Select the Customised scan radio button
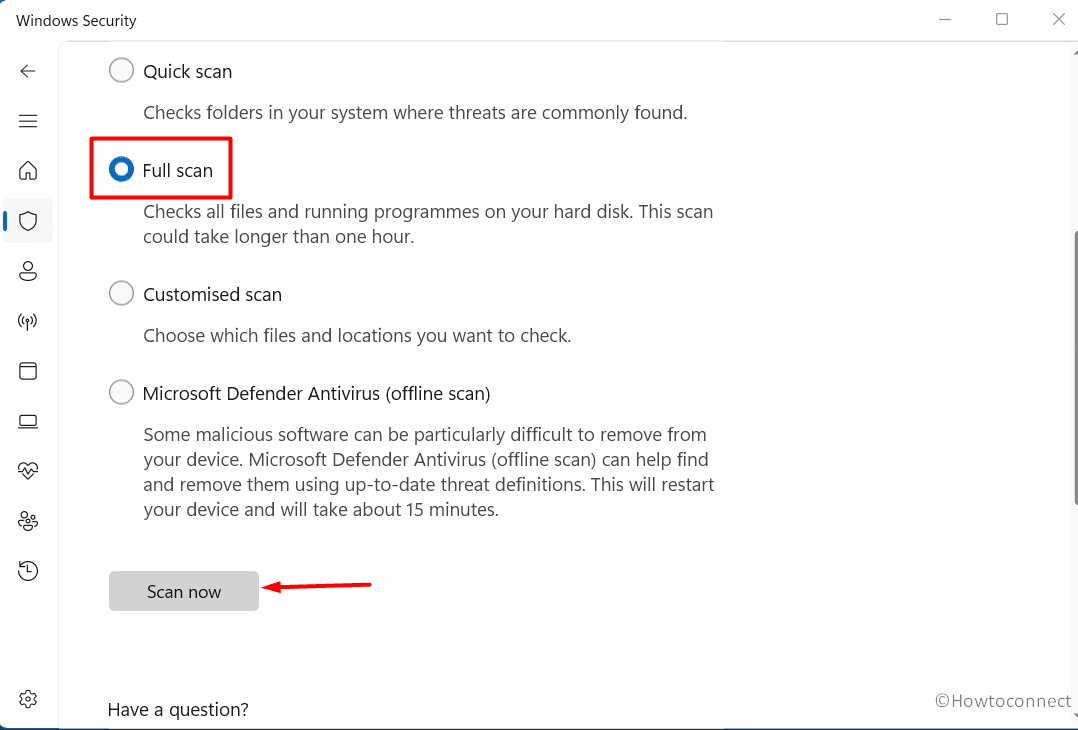The height and width of the screenshot is (730, 1078). (x=121, y=294)
